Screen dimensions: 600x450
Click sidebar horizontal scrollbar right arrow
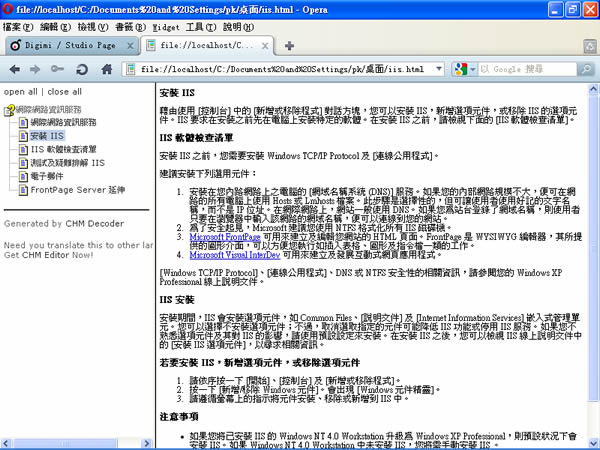coord(146,443)
